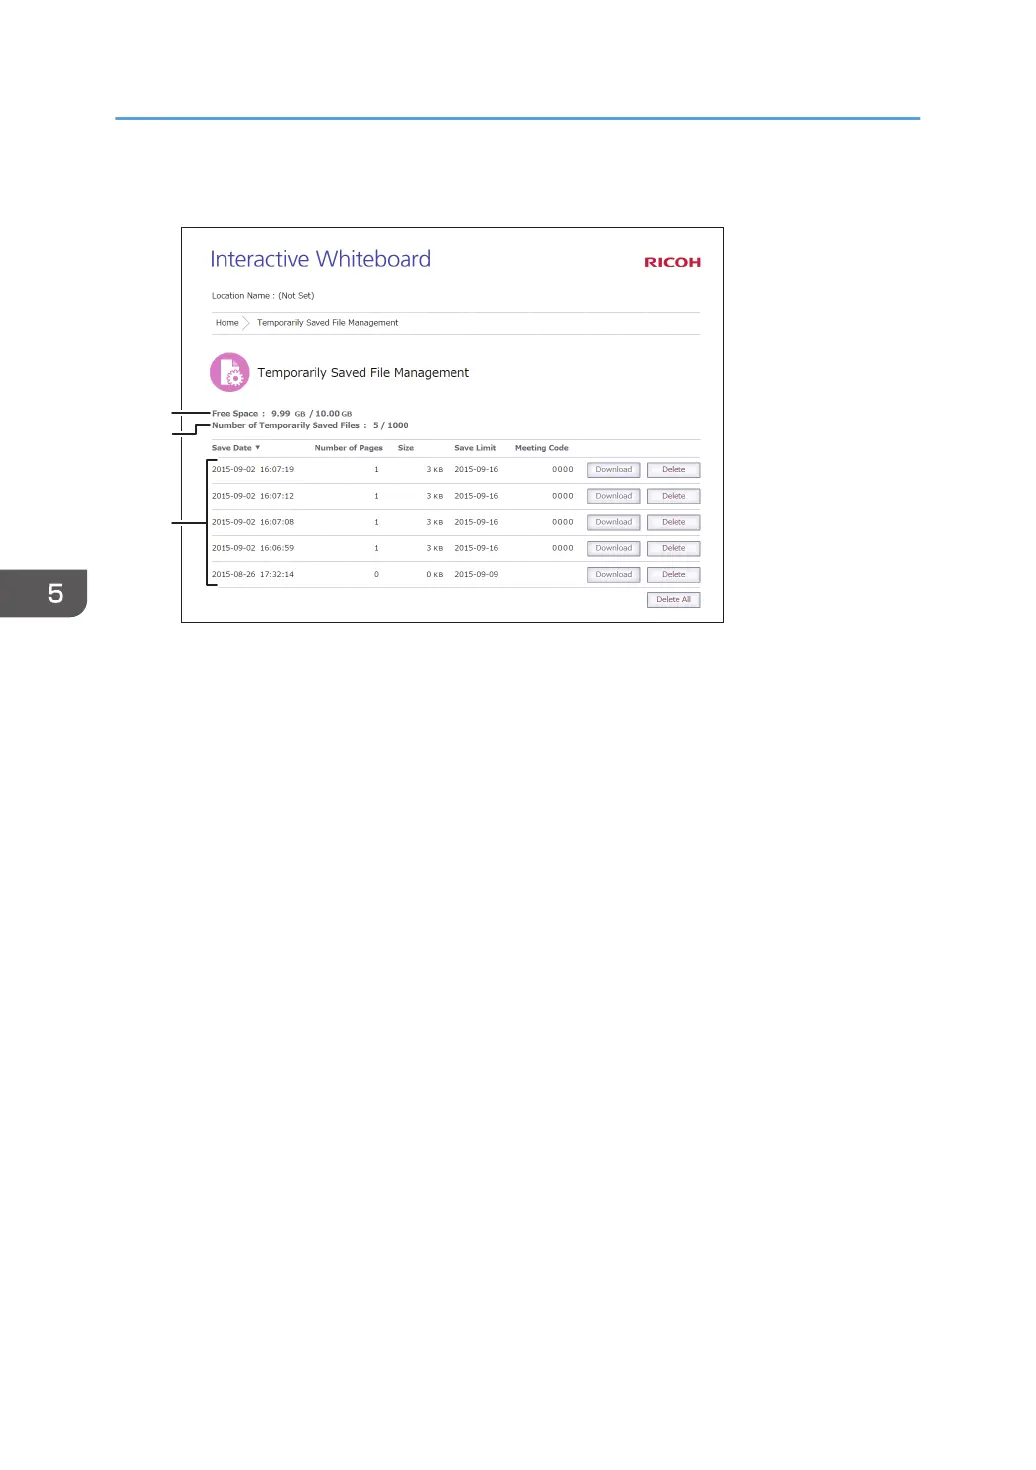
Task: Click the 5 / 1000 saved files count
Action: 391,425
